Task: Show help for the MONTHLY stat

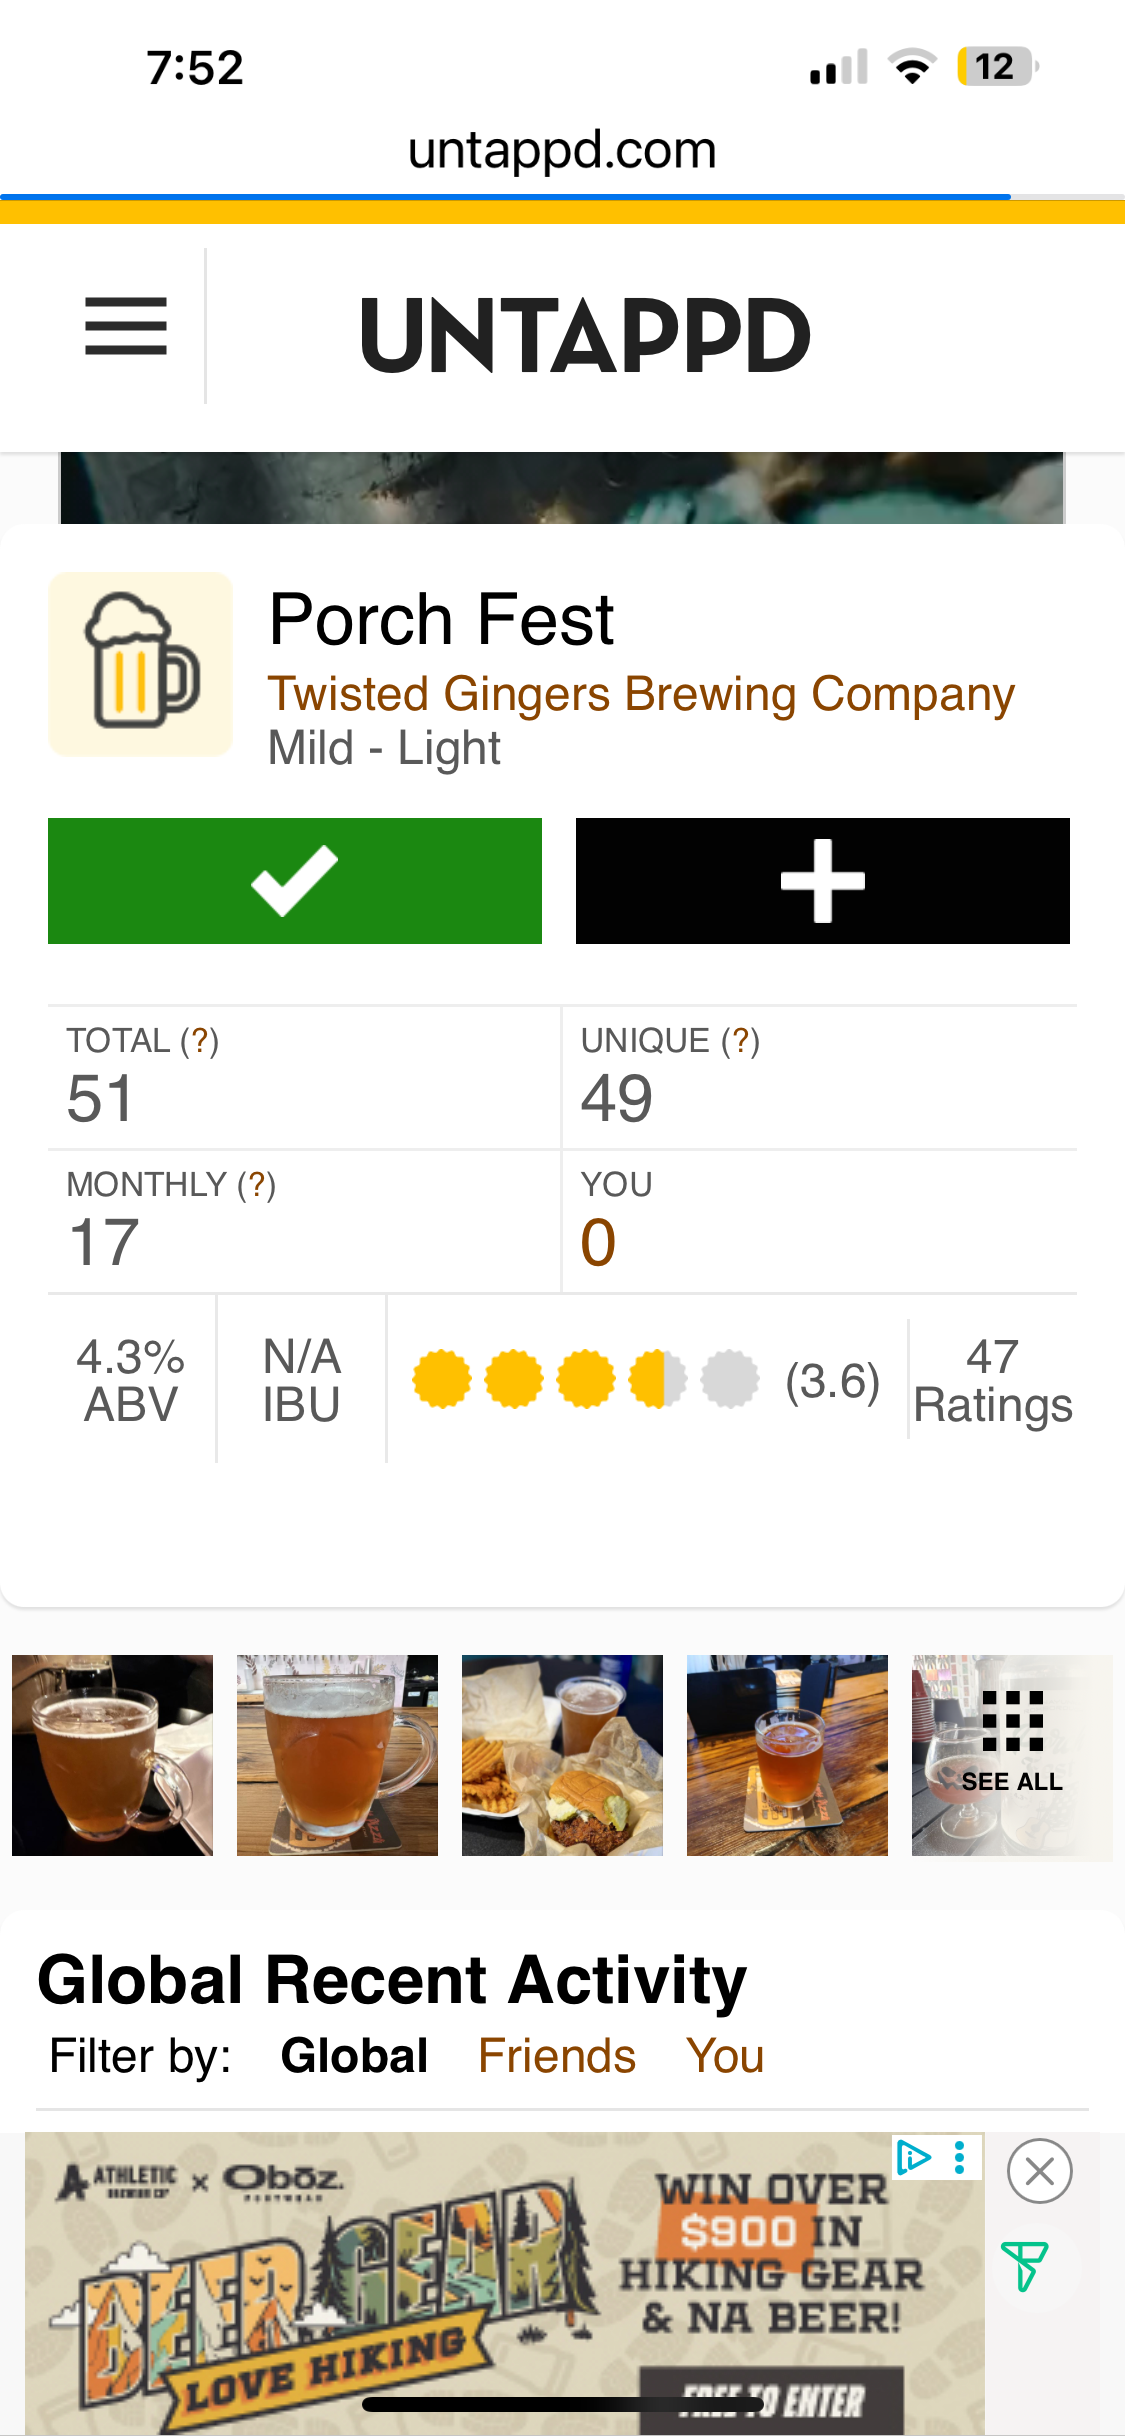Action: 256,1185
